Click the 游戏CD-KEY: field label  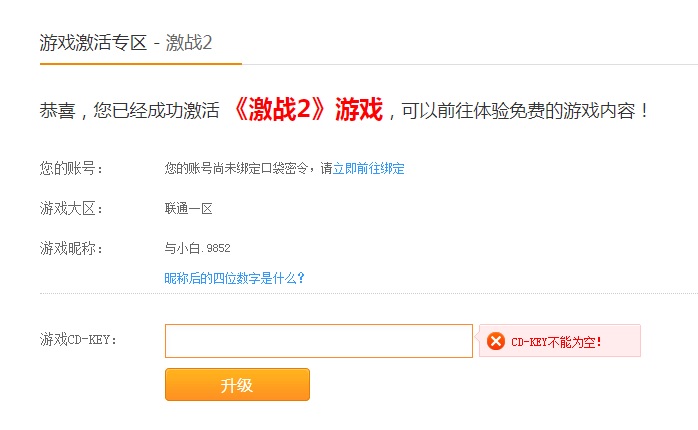coord(79,340)
